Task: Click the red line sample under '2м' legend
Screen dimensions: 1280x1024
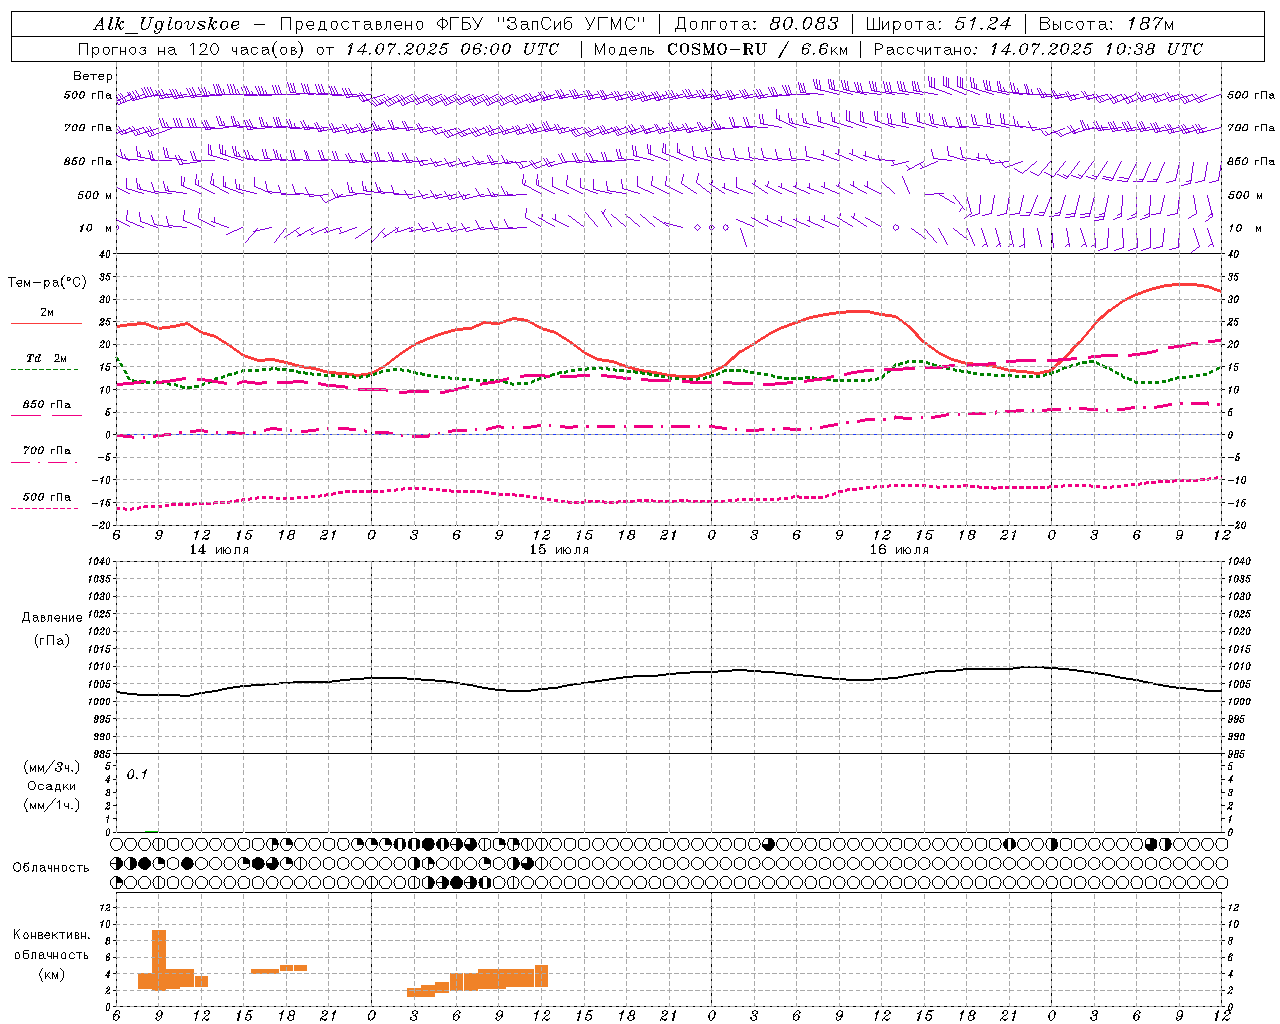Action: tap(46, 324)
